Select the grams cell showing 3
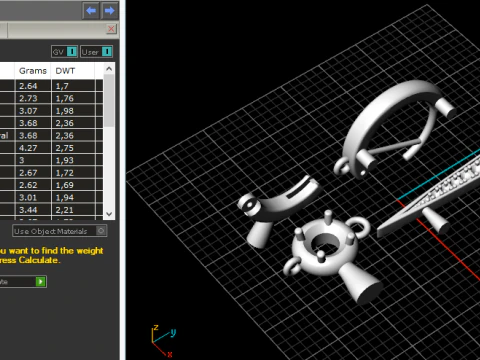The width and height of the screenshot is (480, 360). click(x=33, y=160)
